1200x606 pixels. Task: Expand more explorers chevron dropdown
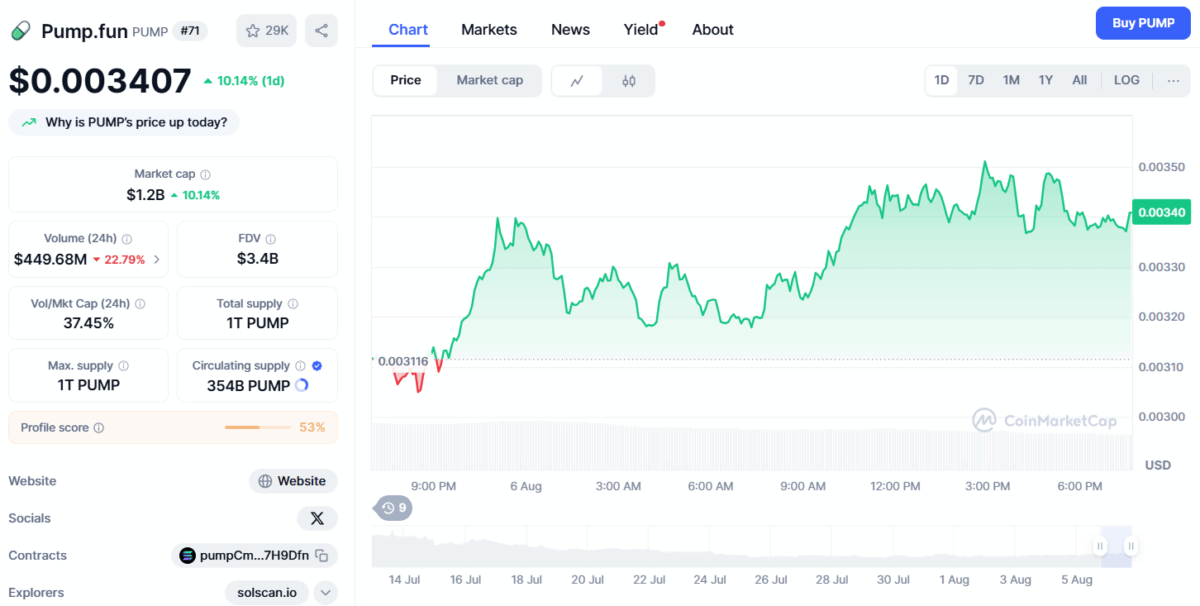325,593
